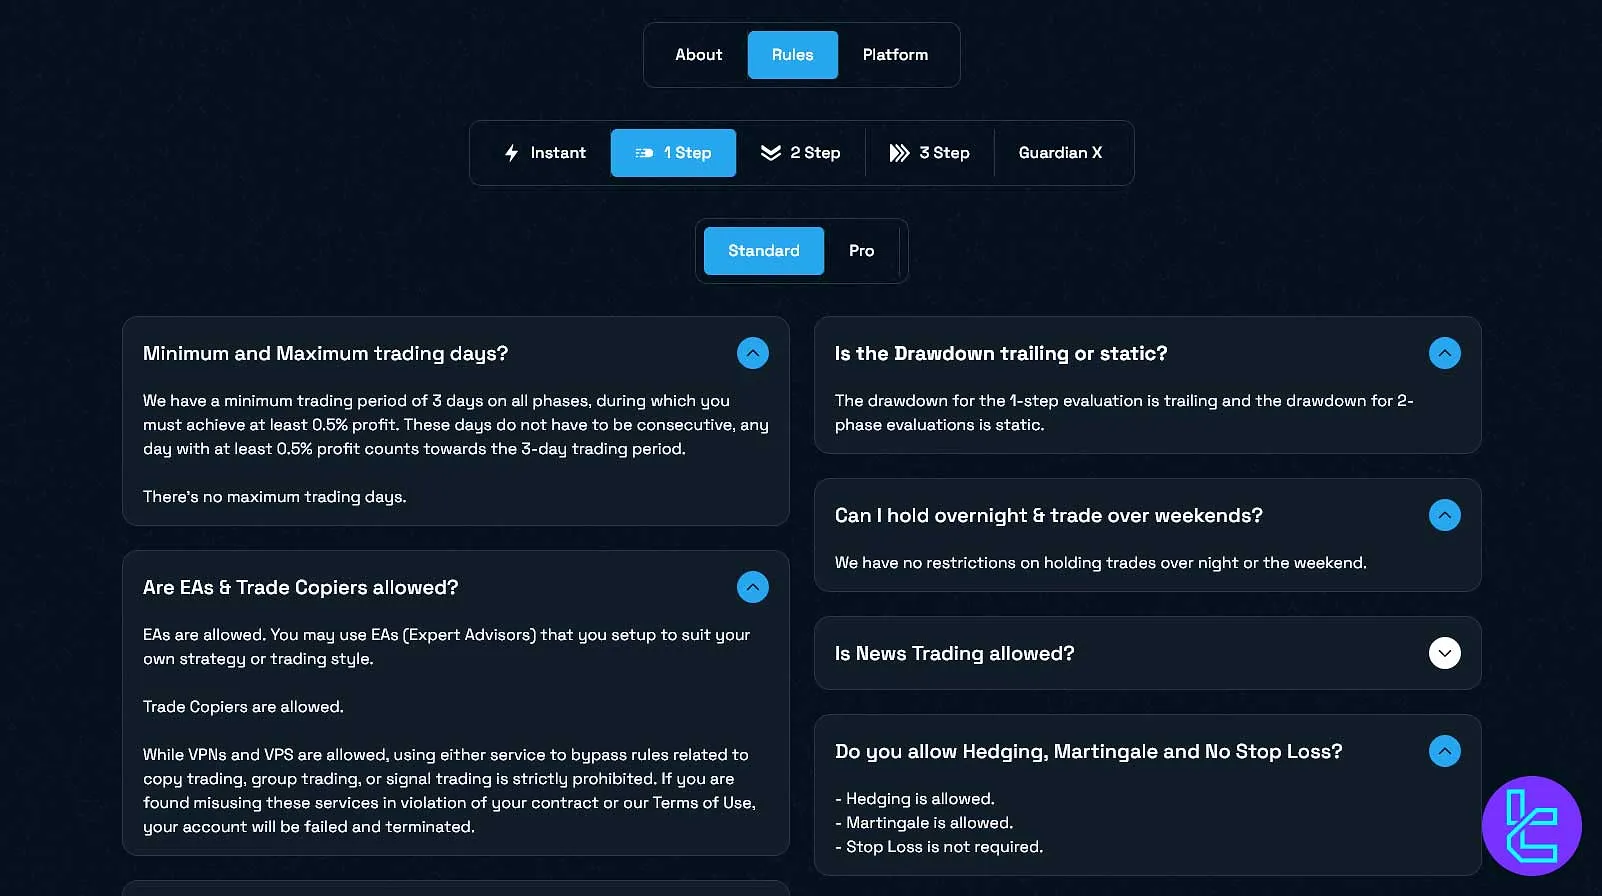Viewport: 1602px width, 896px height.
Task: Open the Platform tab
Action: tap(895, 55)
